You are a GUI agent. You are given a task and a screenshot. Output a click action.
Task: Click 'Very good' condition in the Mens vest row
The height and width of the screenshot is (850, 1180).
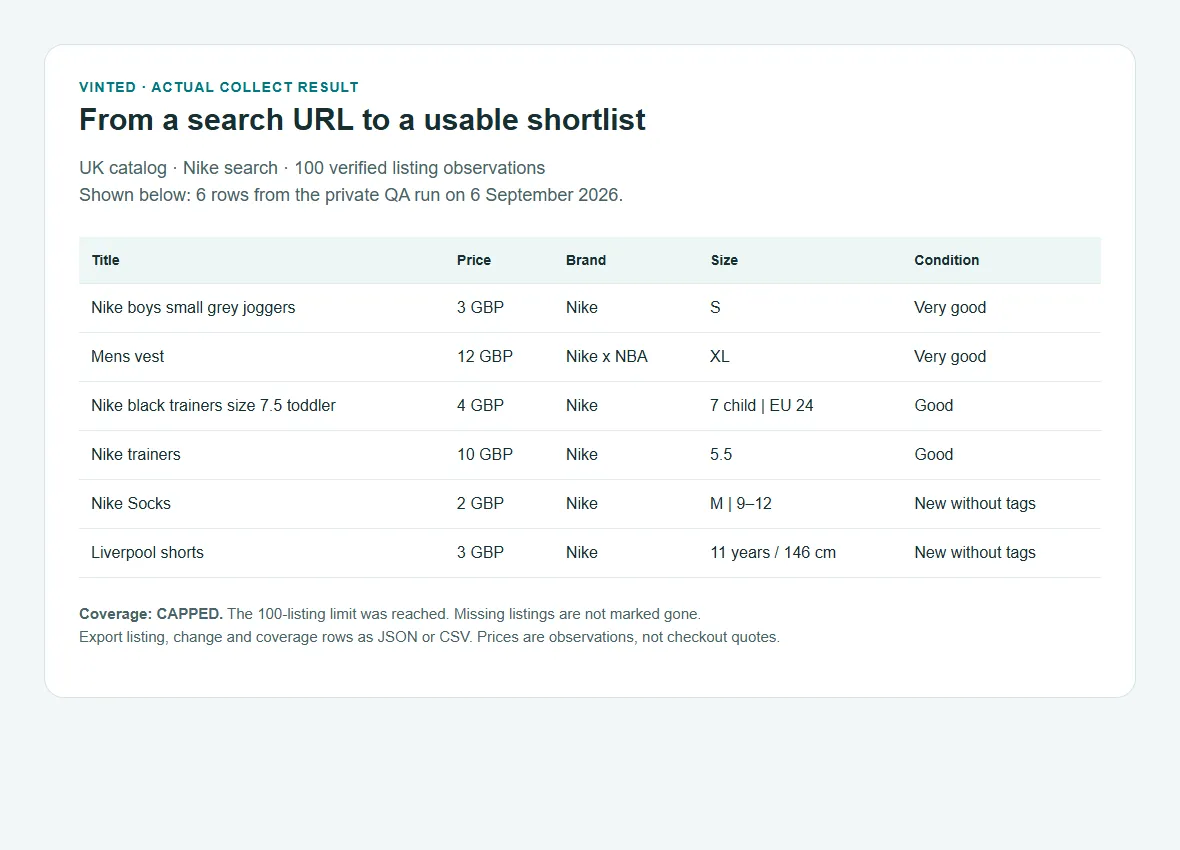coord(950,357)
